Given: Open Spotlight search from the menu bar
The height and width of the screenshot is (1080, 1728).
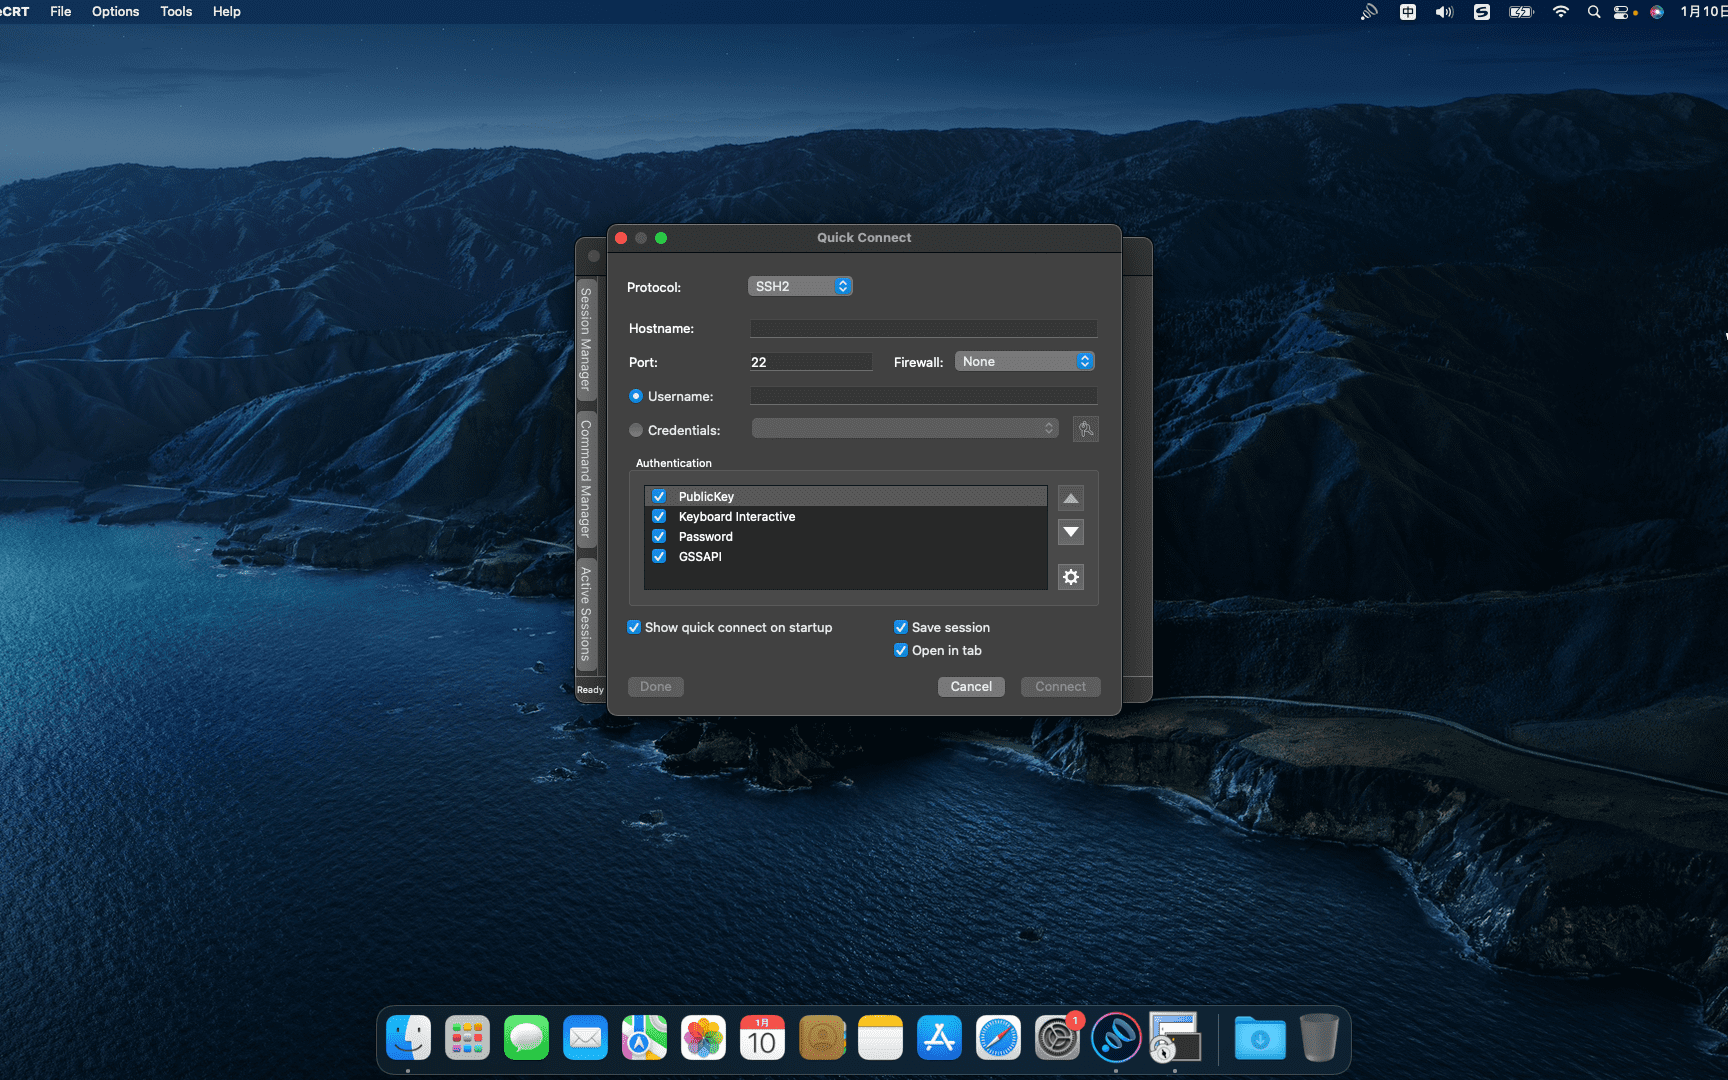Looking at the screenshot, I should (x=1593, y=12).
